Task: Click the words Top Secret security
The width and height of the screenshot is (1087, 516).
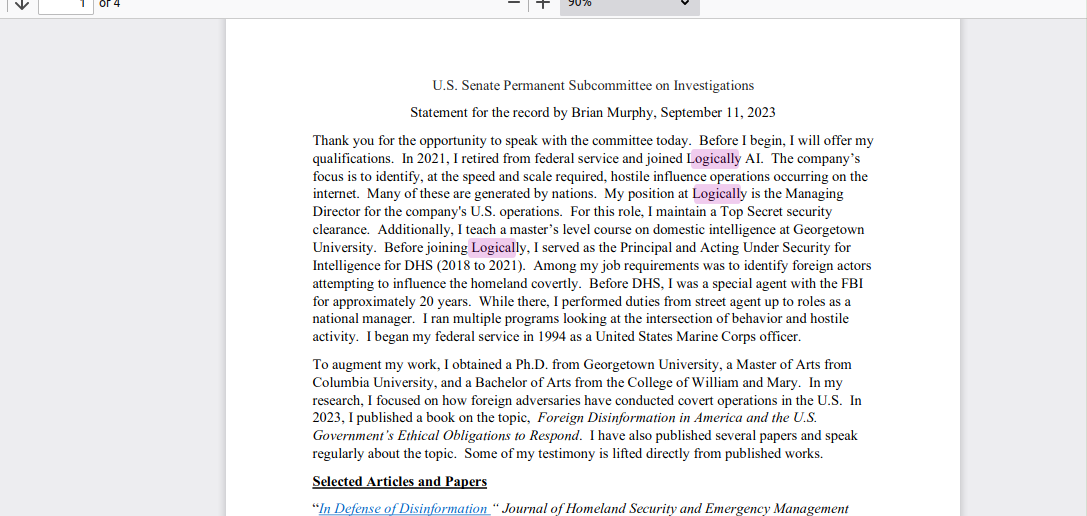Action: click(776, 212)
